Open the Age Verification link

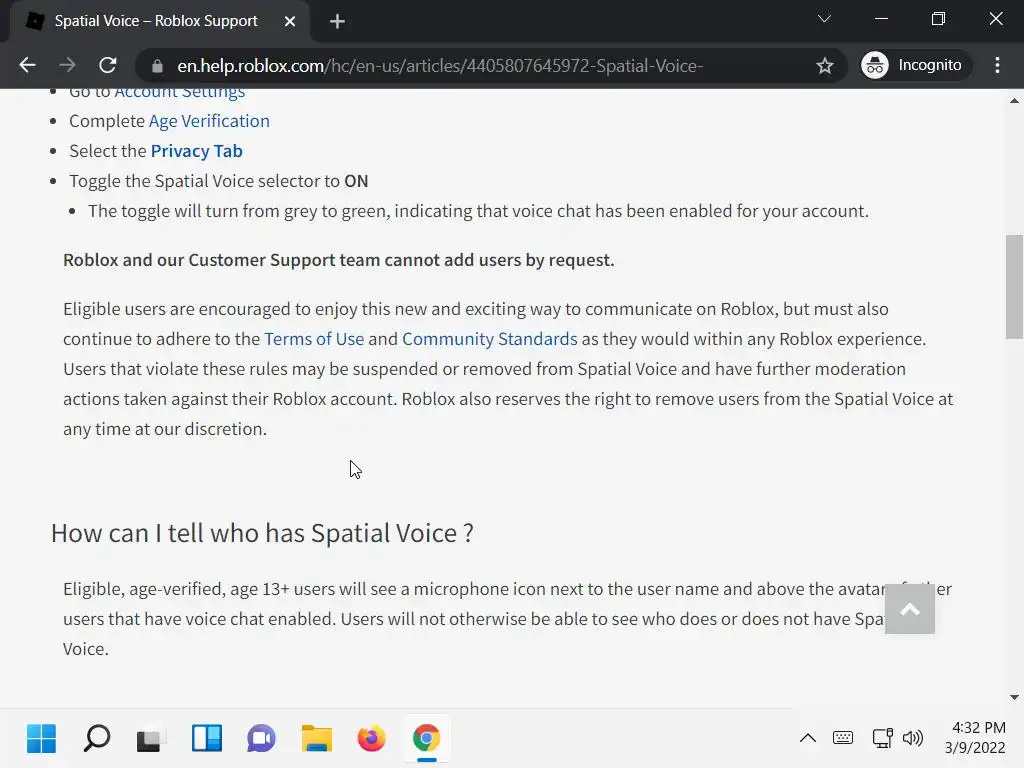[x=209, y=121]
